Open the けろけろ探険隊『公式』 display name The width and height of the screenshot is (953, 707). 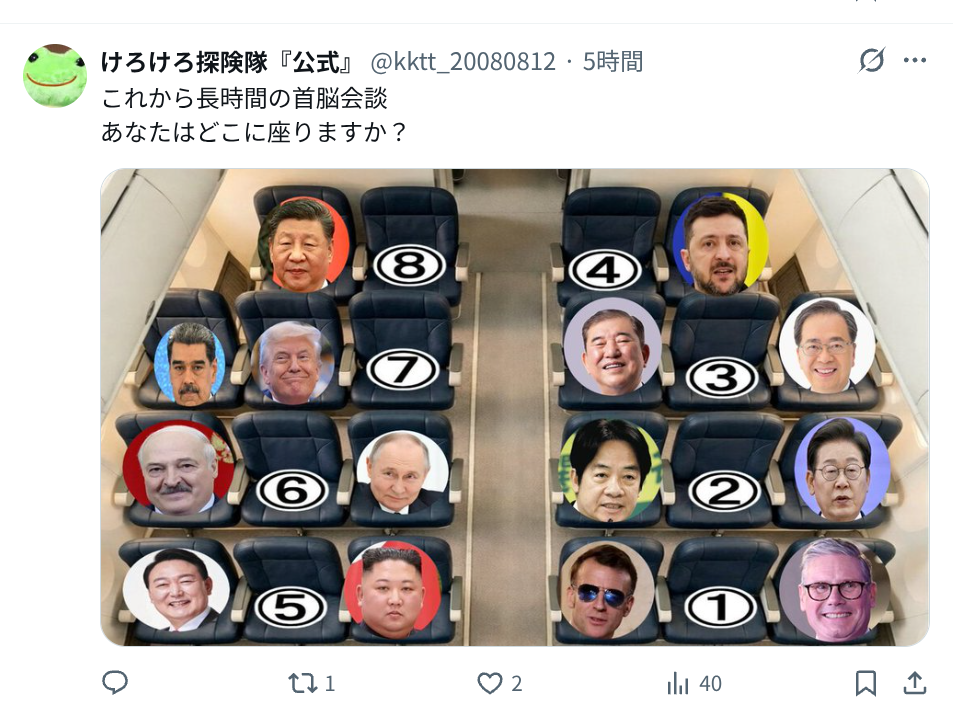(x=227, y=61)
